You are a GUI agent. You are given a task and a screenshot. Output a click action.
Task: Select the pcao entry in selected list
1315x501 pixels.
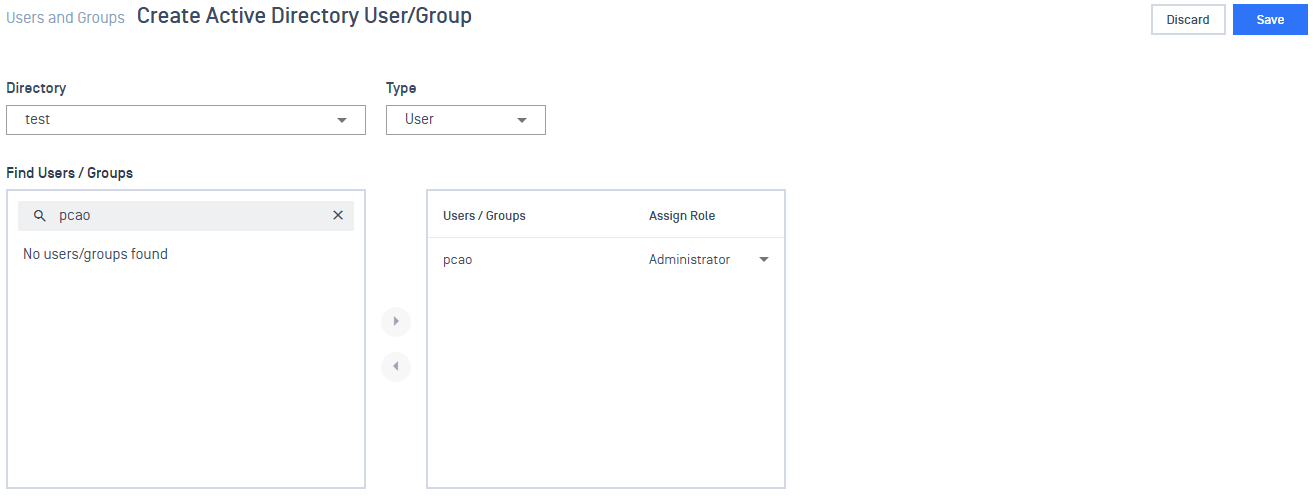[x=458, y=260]
